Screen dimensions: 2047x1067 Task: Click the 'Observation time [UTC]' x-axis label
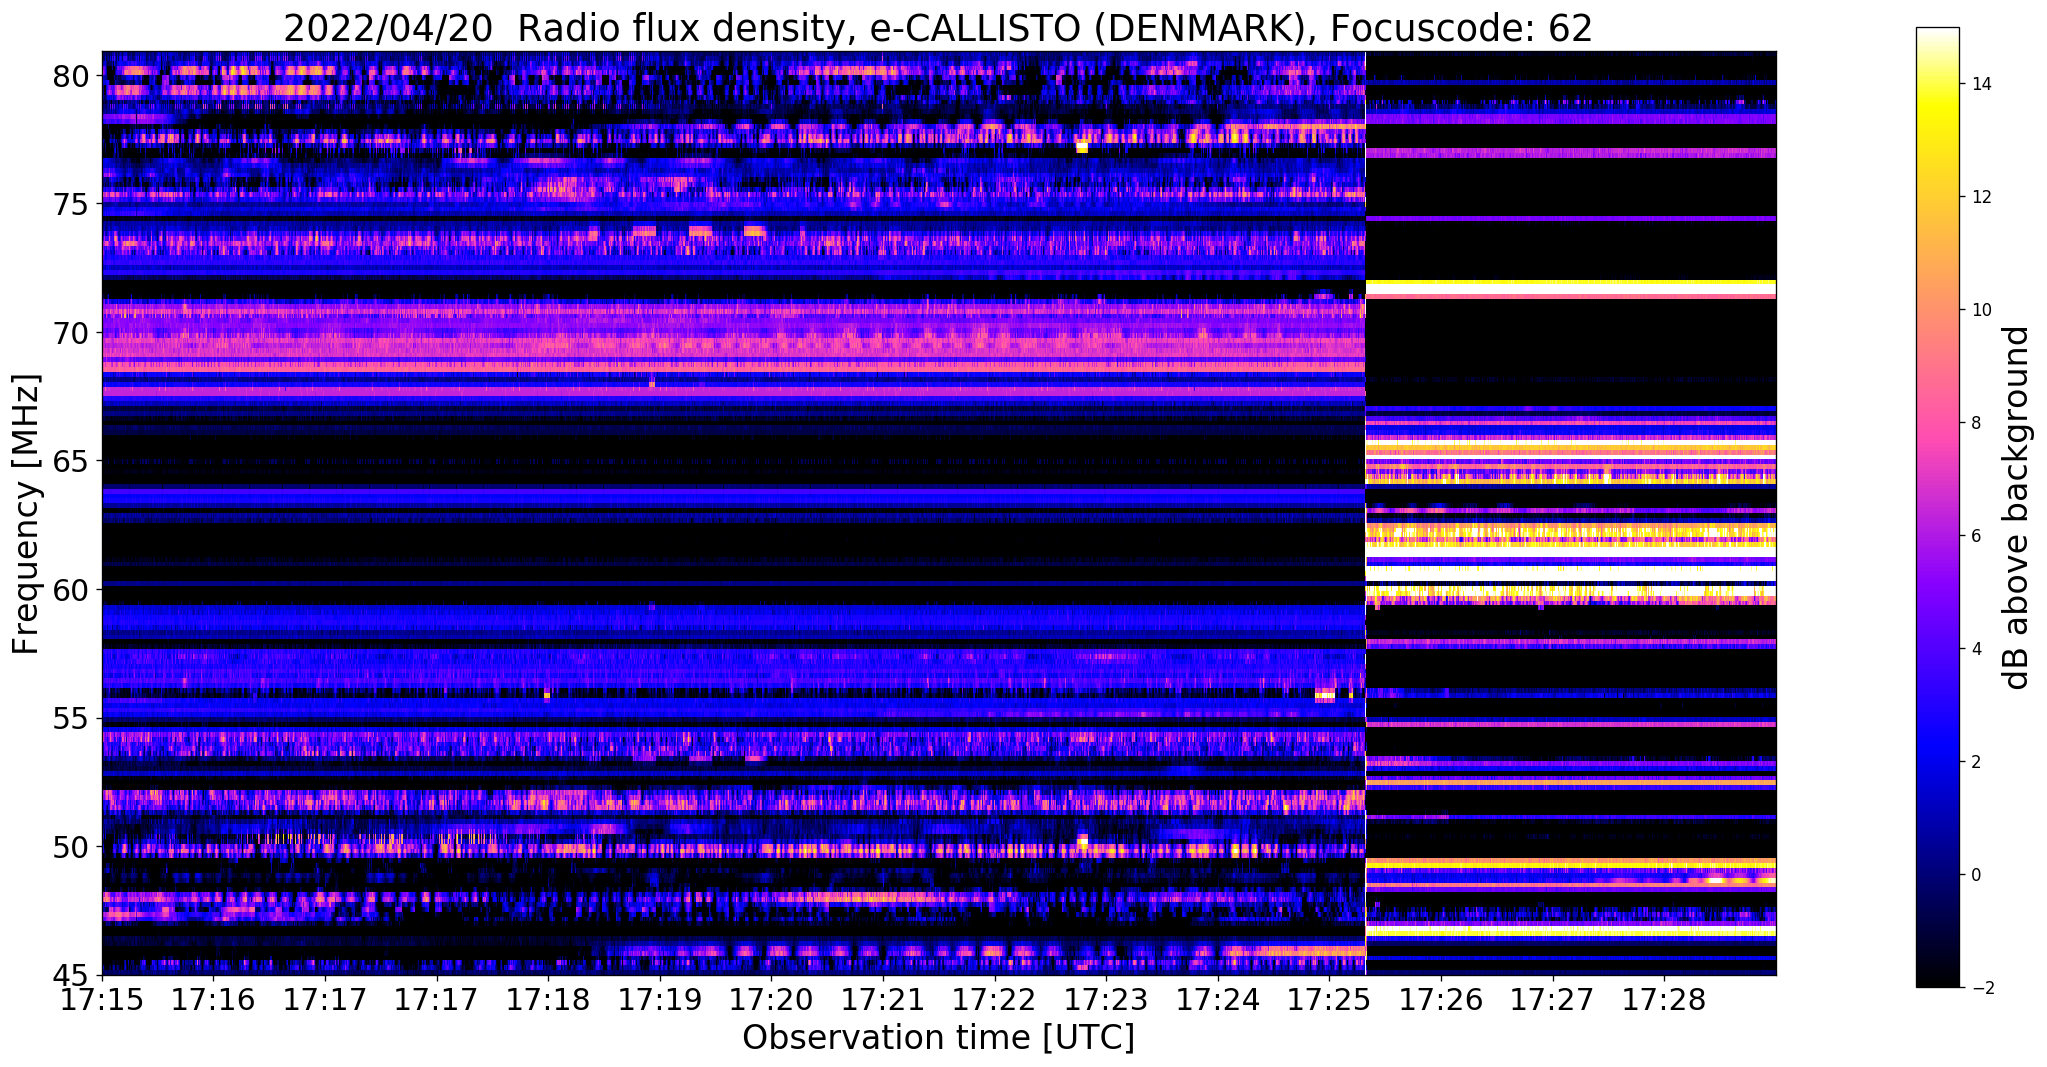coord(938,1038)
